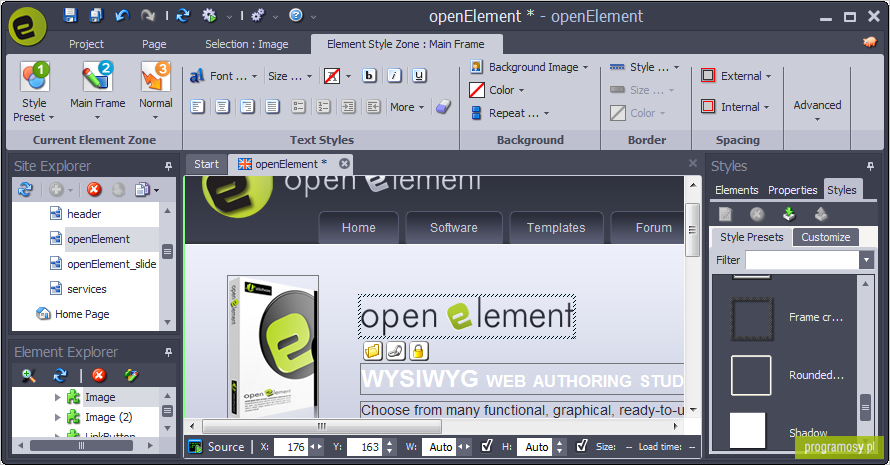Refresh the Site Explorer
The width and height of the screenshot is (890, 465).
pyautogui.click(x=26, y=189)
